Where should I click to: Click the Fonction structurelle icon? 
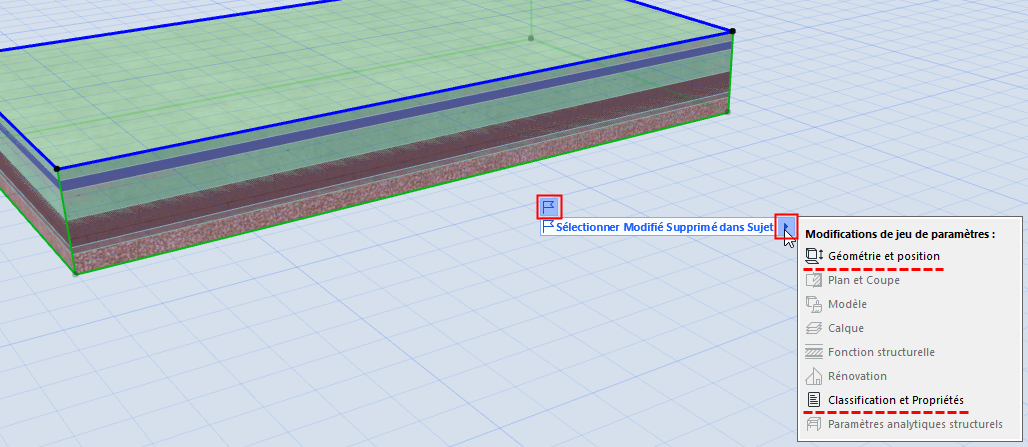(x=814, y=352)
